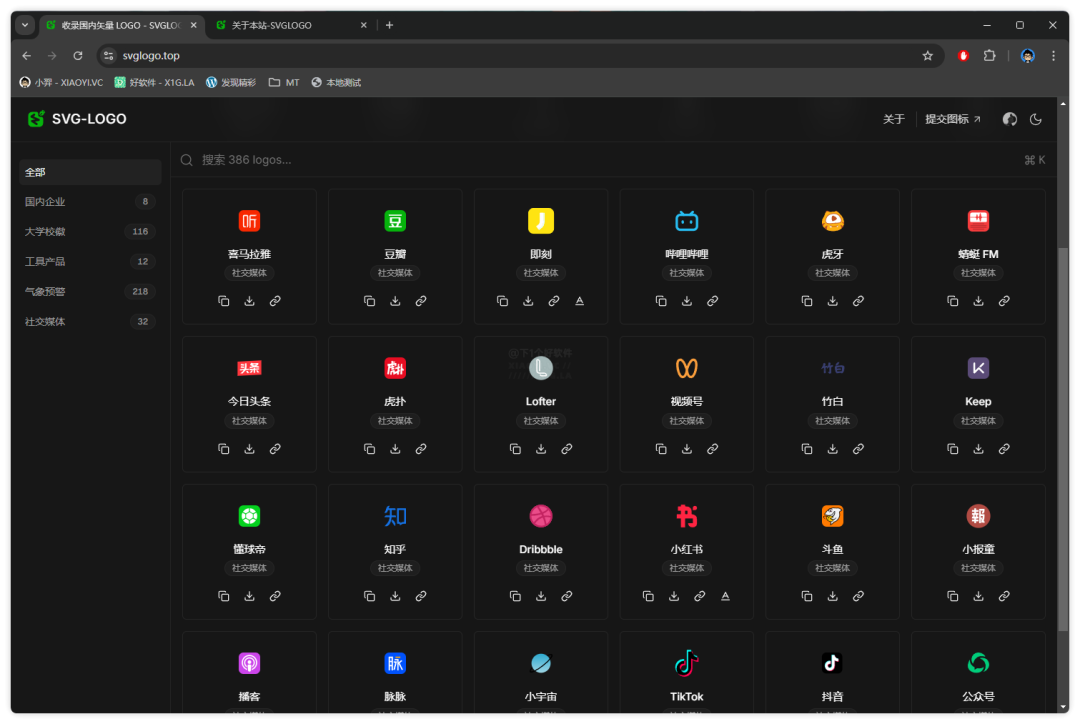Open the 关于 page link
This screenshot has width=1080, height=724.
click(893, 119)
